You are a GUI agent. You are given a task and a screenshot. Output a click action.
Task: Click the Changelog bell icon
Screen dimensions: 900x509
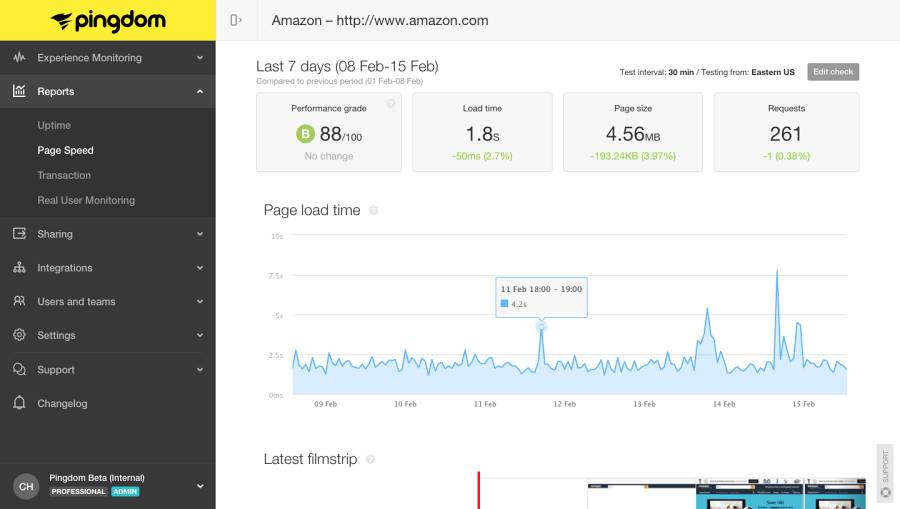[20, 403]
